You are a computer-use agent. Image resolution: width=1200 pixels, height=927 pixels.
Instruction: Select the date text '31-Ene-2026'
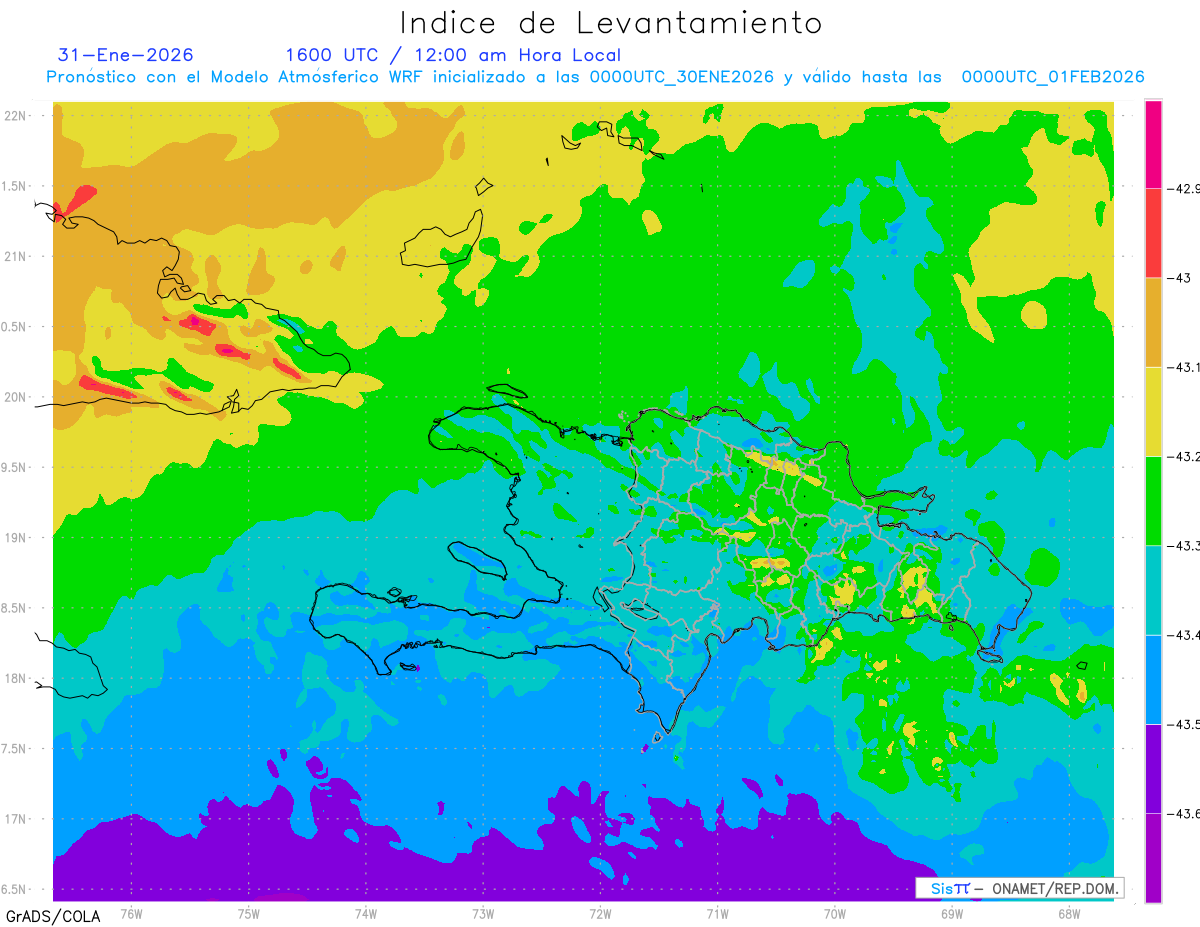point(126,55)
